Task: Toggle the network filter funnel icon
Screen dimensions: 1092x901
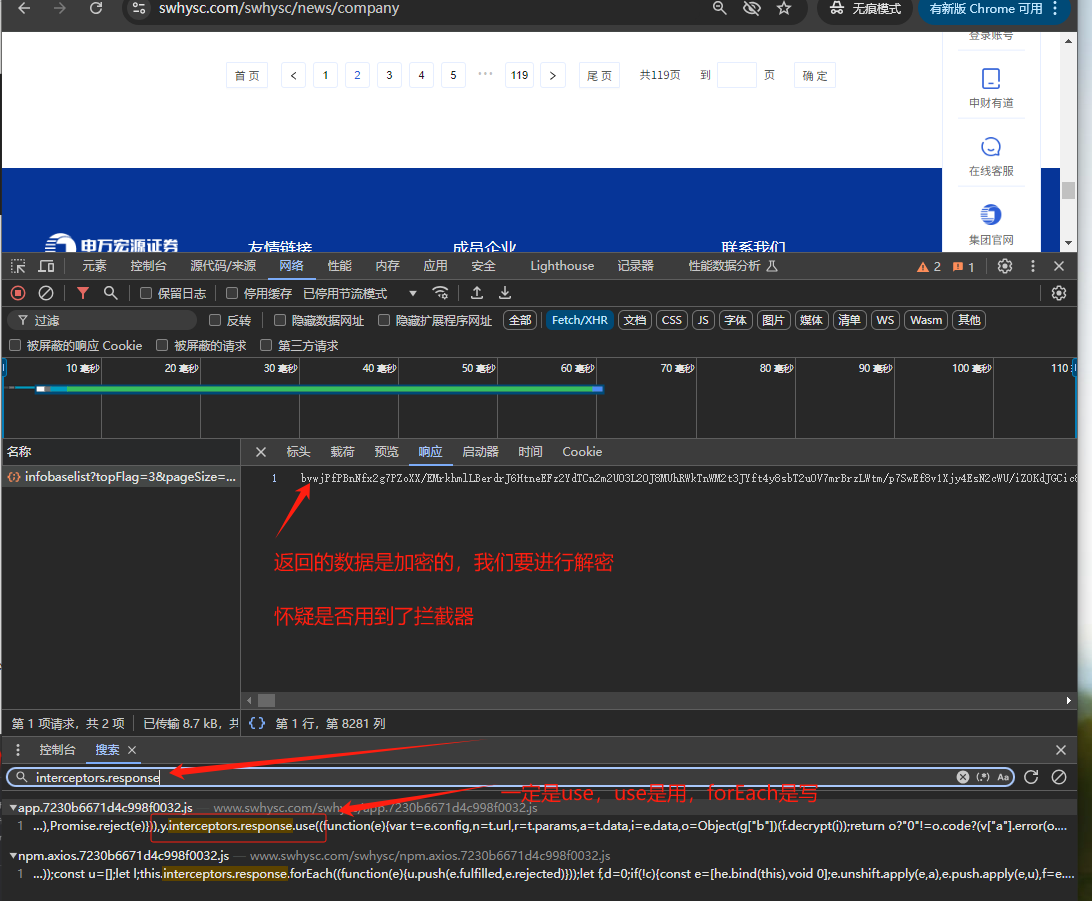Action: pyautogui.click(x=83, y=293)
